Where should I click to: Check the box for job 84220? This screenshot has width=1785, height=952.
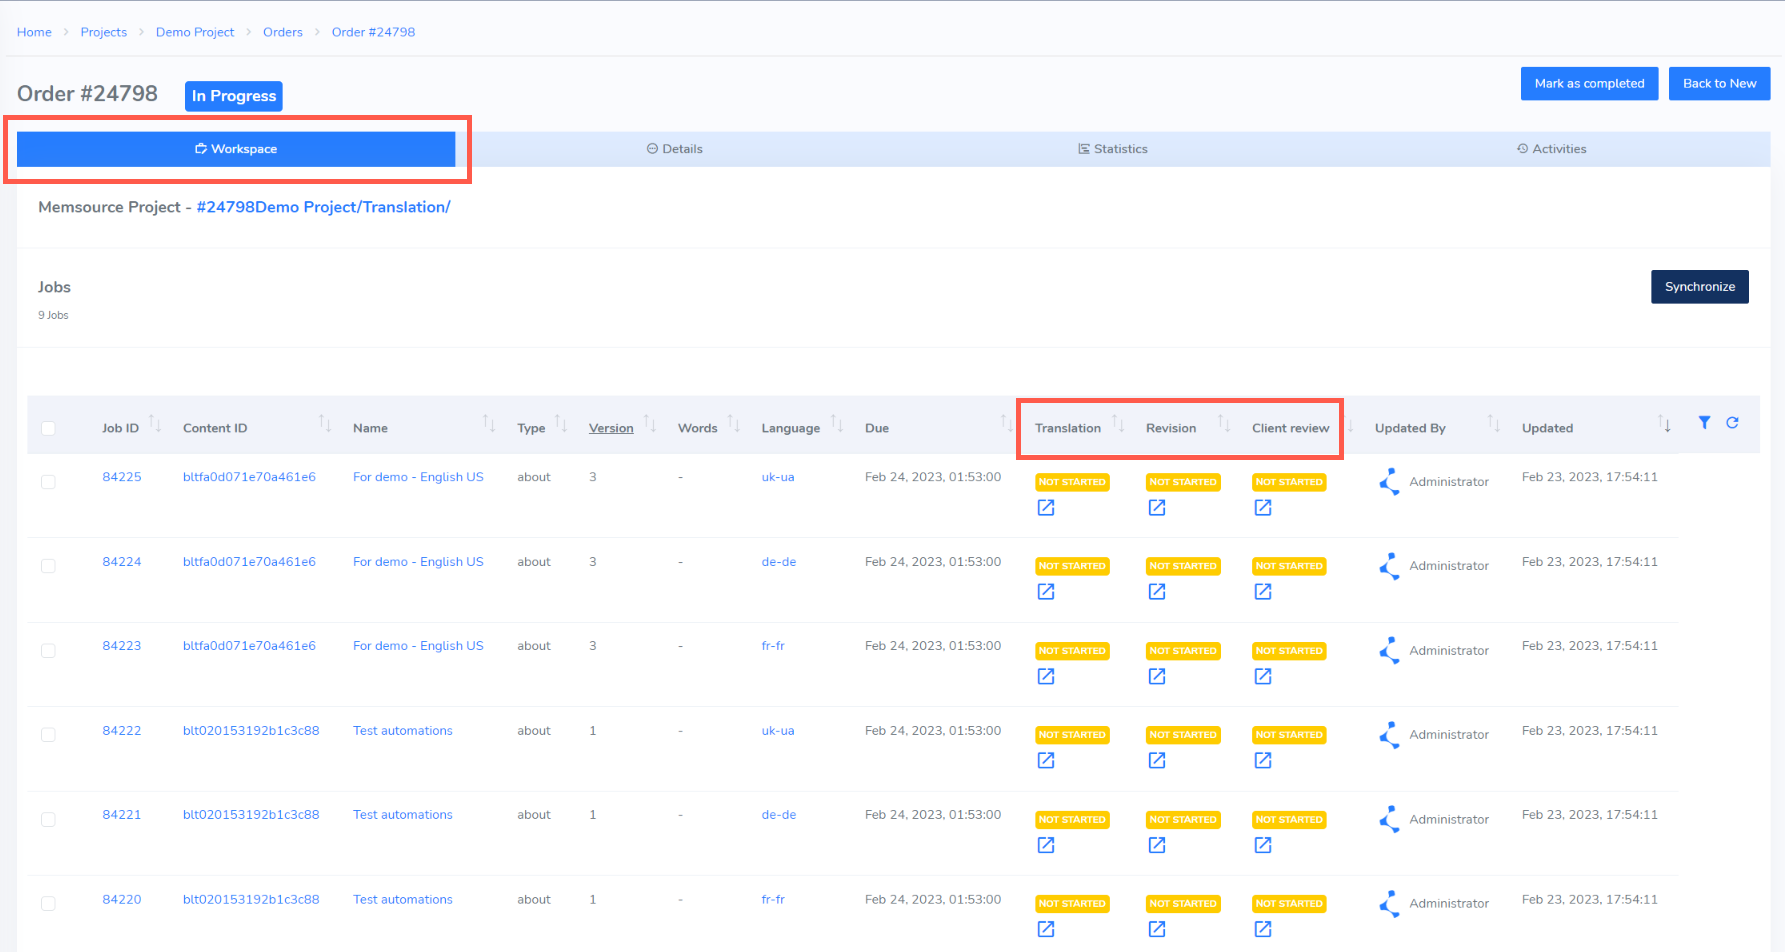(x=48, y=904)
